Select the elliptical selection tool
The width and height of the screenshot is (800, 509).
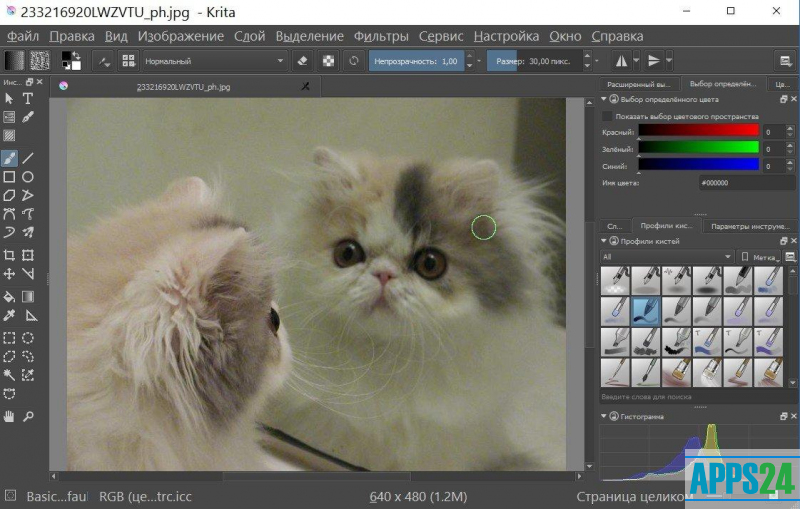pos(28,338)
